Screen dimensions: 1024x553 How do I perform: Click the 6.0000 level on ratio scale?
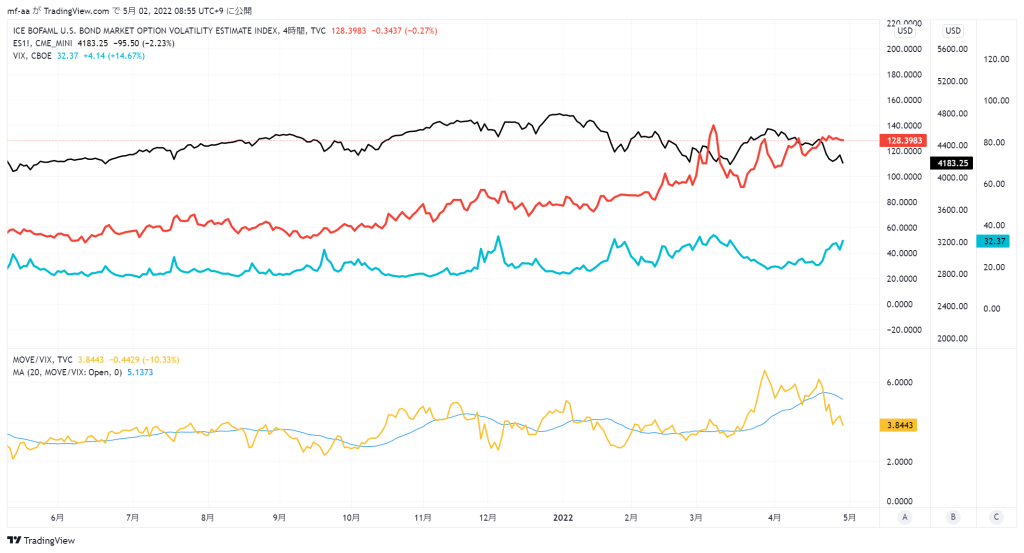[x=899, y=383]
